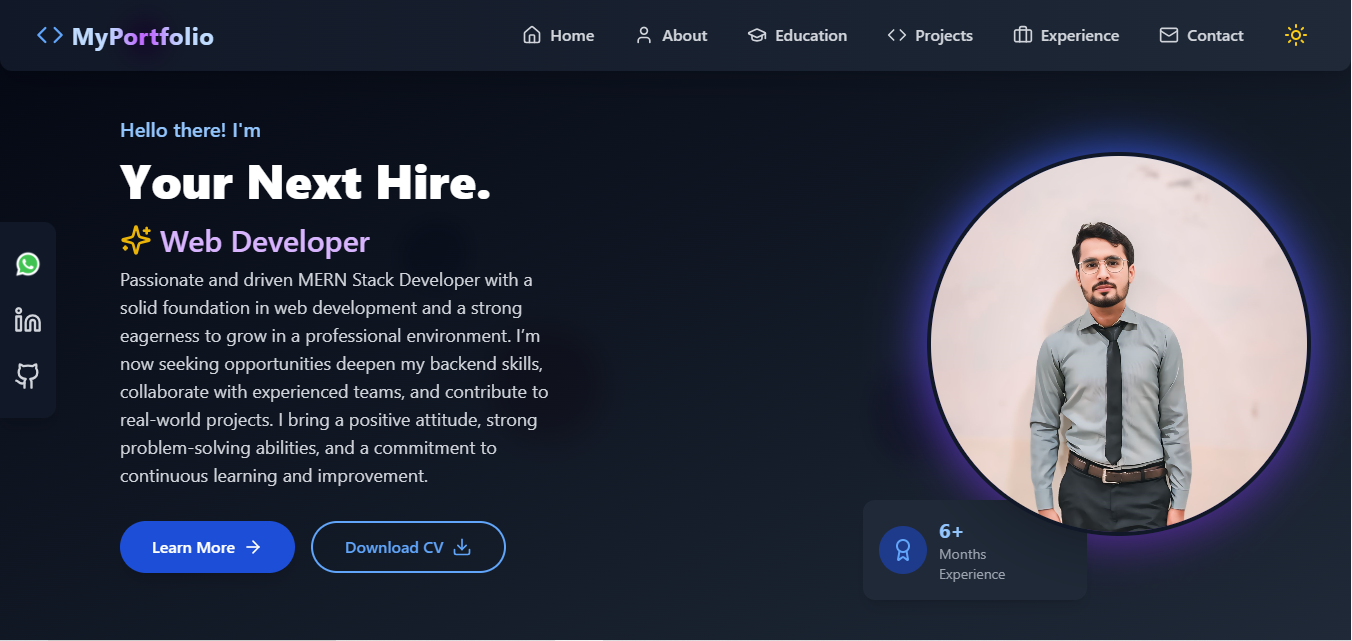Click the MyPortfolio logo text

coord(143,37)
